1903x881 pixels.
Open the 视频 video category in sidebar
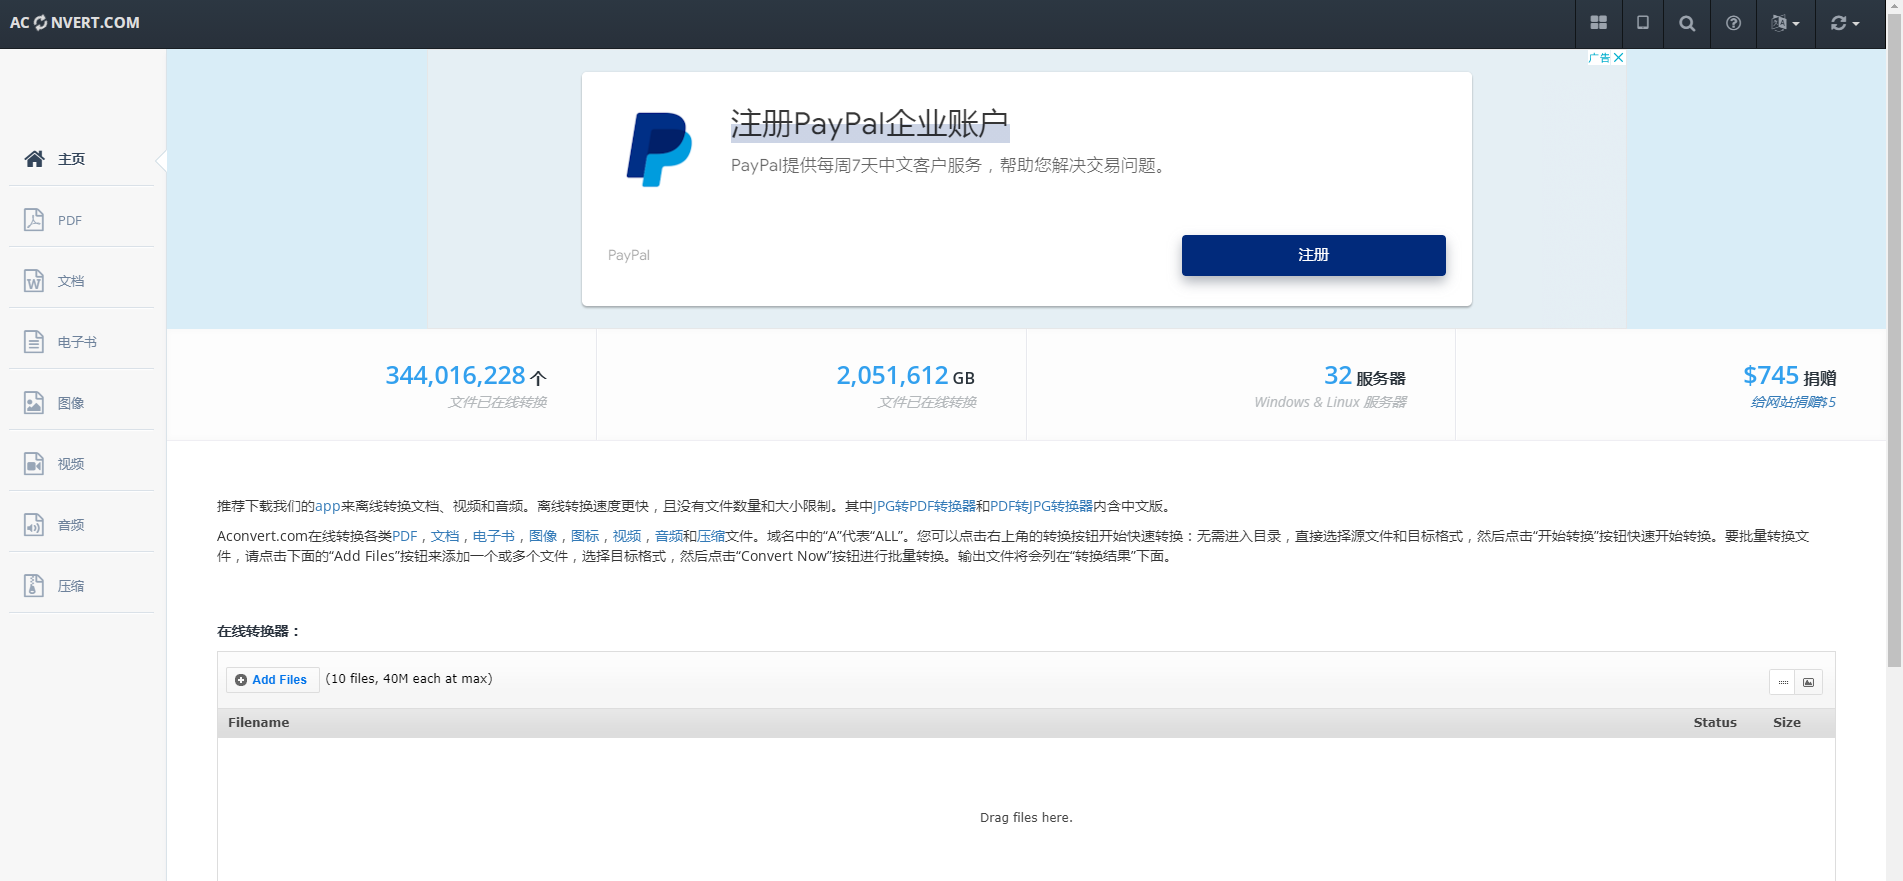tap(82, 464)
